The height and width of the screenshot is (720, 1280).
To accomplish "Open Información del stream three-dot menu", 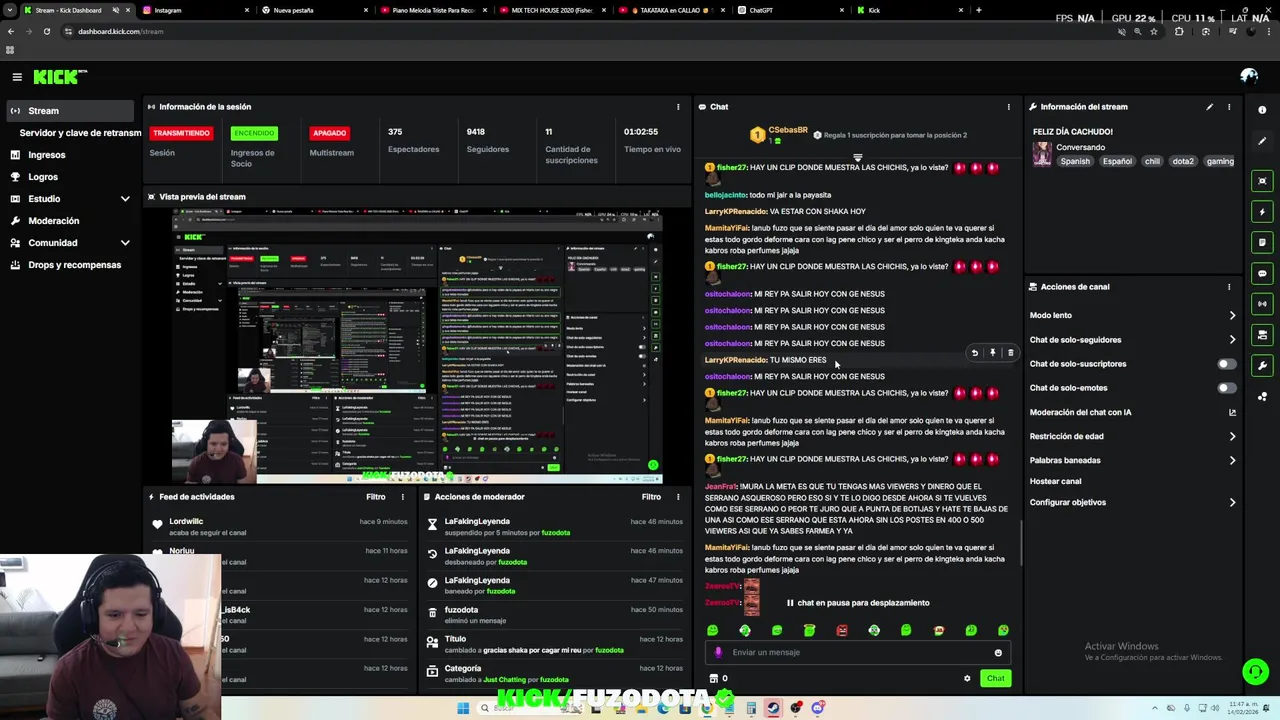I will (x=1229, y=107).
